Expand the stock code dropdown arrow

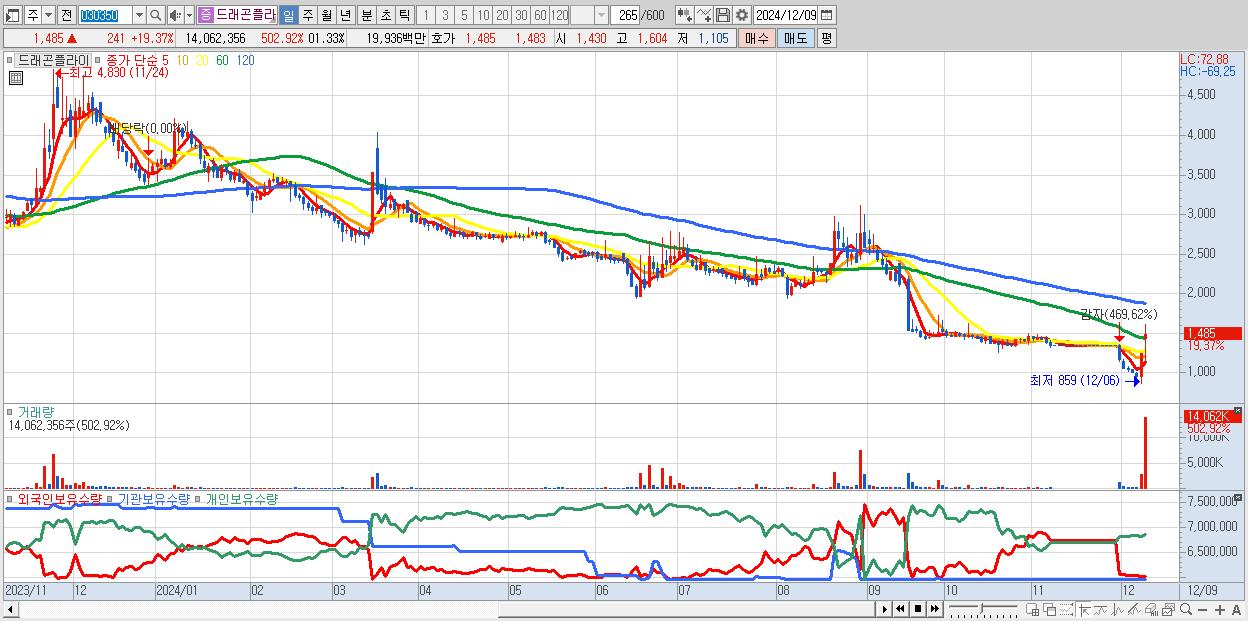pyautogui.click(x=139, y=15)
